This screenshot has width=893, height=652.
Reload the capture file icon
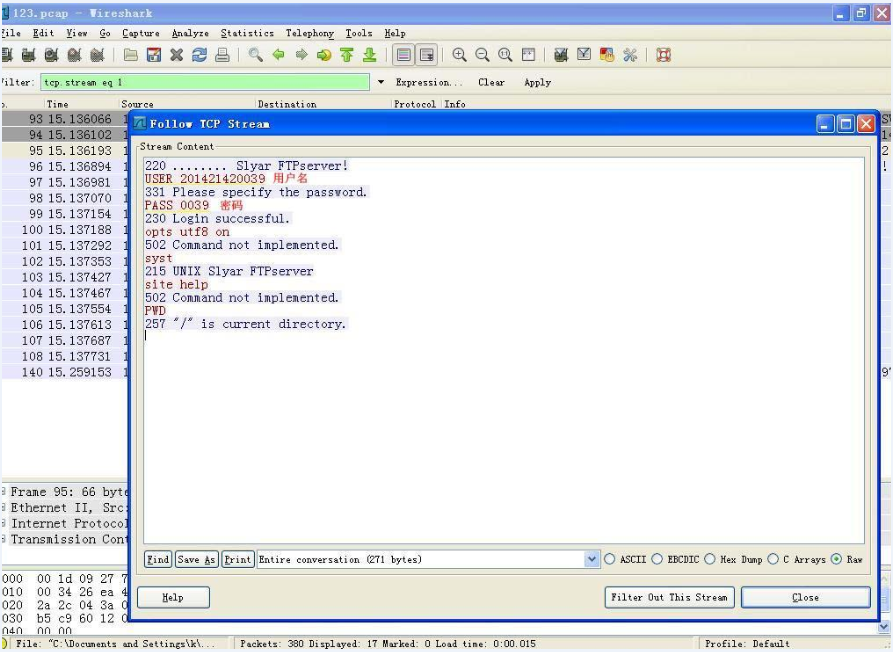[x=199, y=55]
